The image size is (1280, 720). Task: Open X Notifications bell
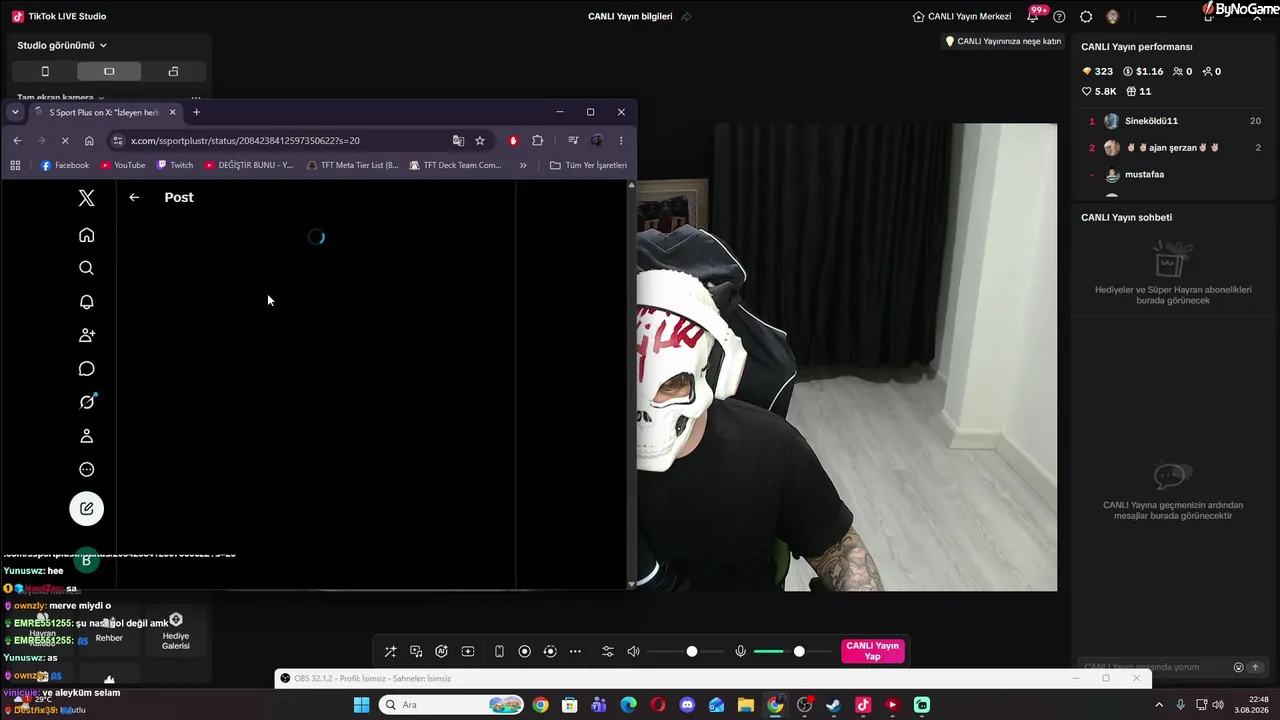tap(87, 302)
